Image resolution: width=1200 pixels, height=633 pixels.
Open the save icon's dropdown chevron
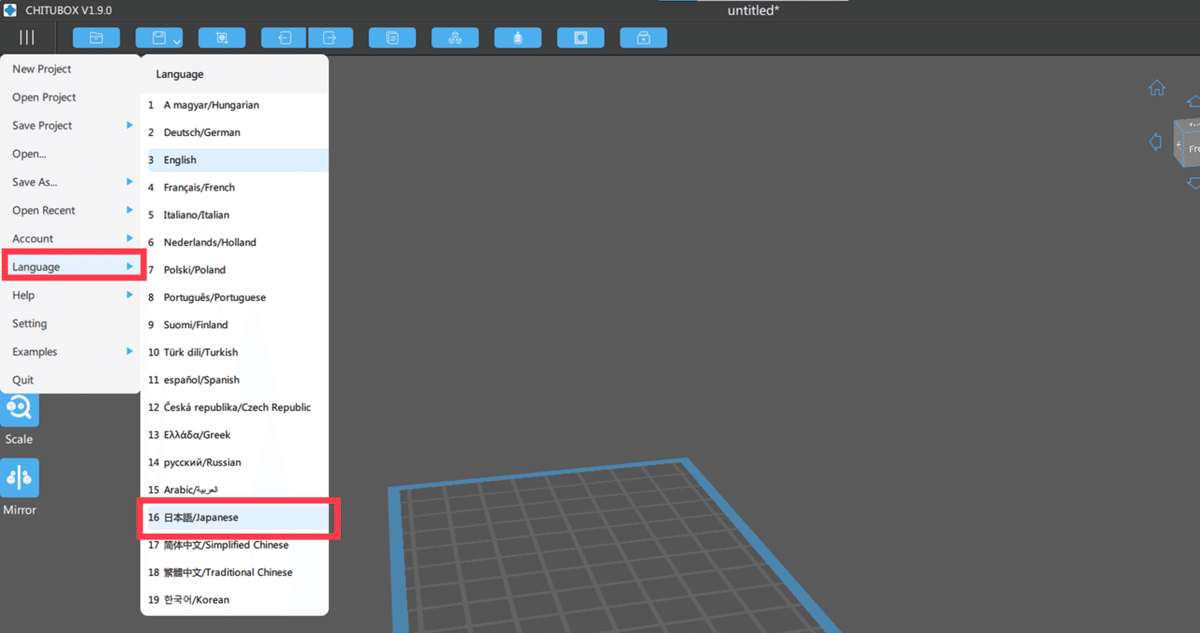tap(177, 41)
